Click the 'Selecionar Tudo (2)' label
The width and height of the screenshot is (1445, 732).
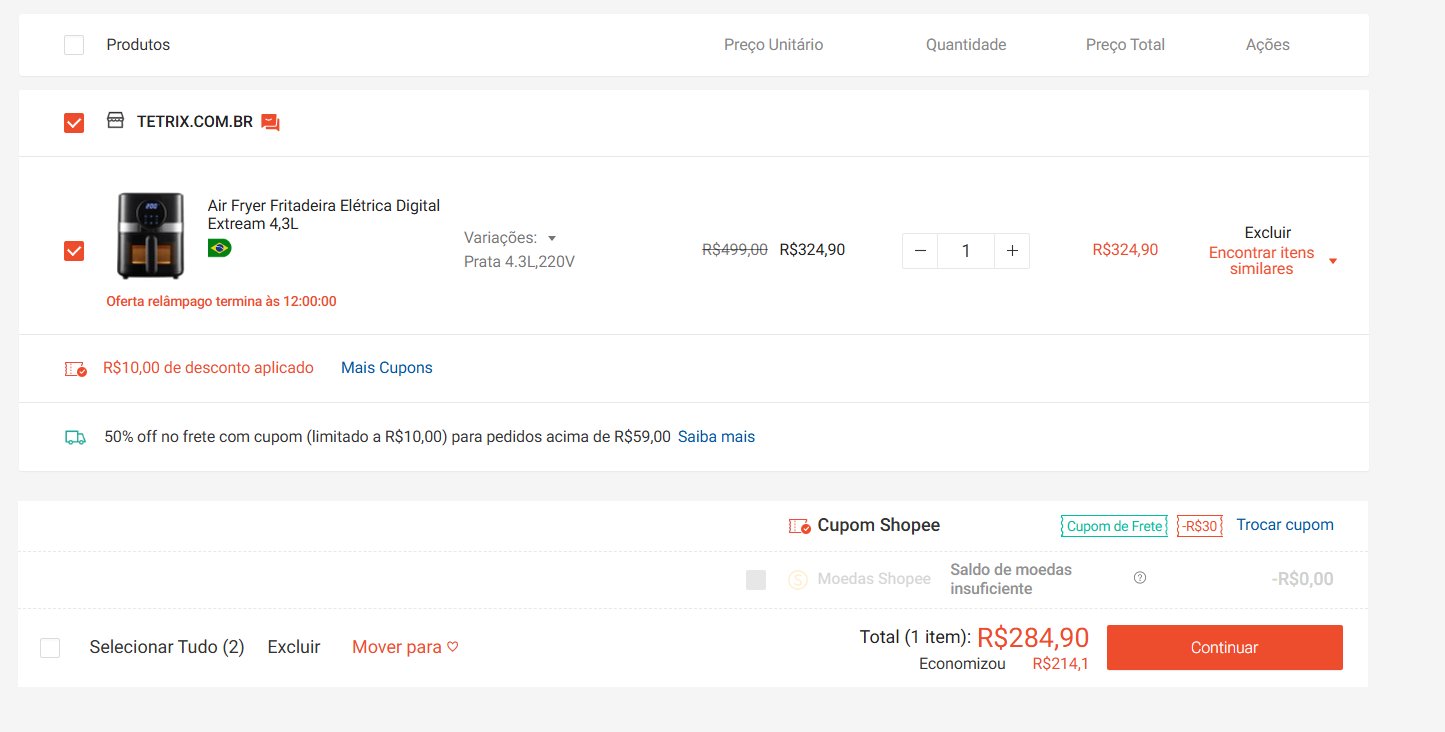pyautogui.click(x=167, y=647)
